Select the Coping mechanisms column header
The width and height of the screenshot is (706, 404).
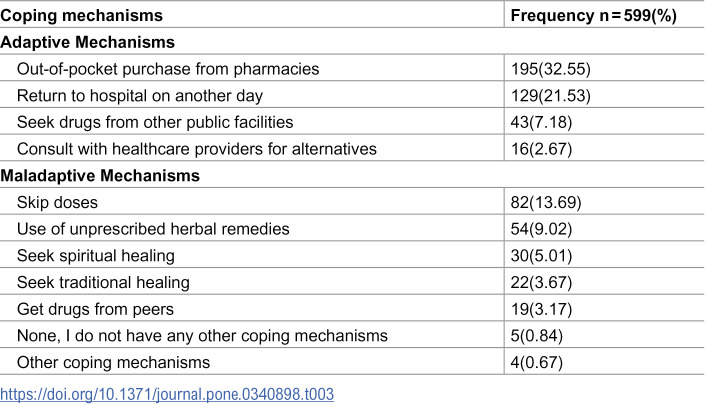(x=81, y=16)
